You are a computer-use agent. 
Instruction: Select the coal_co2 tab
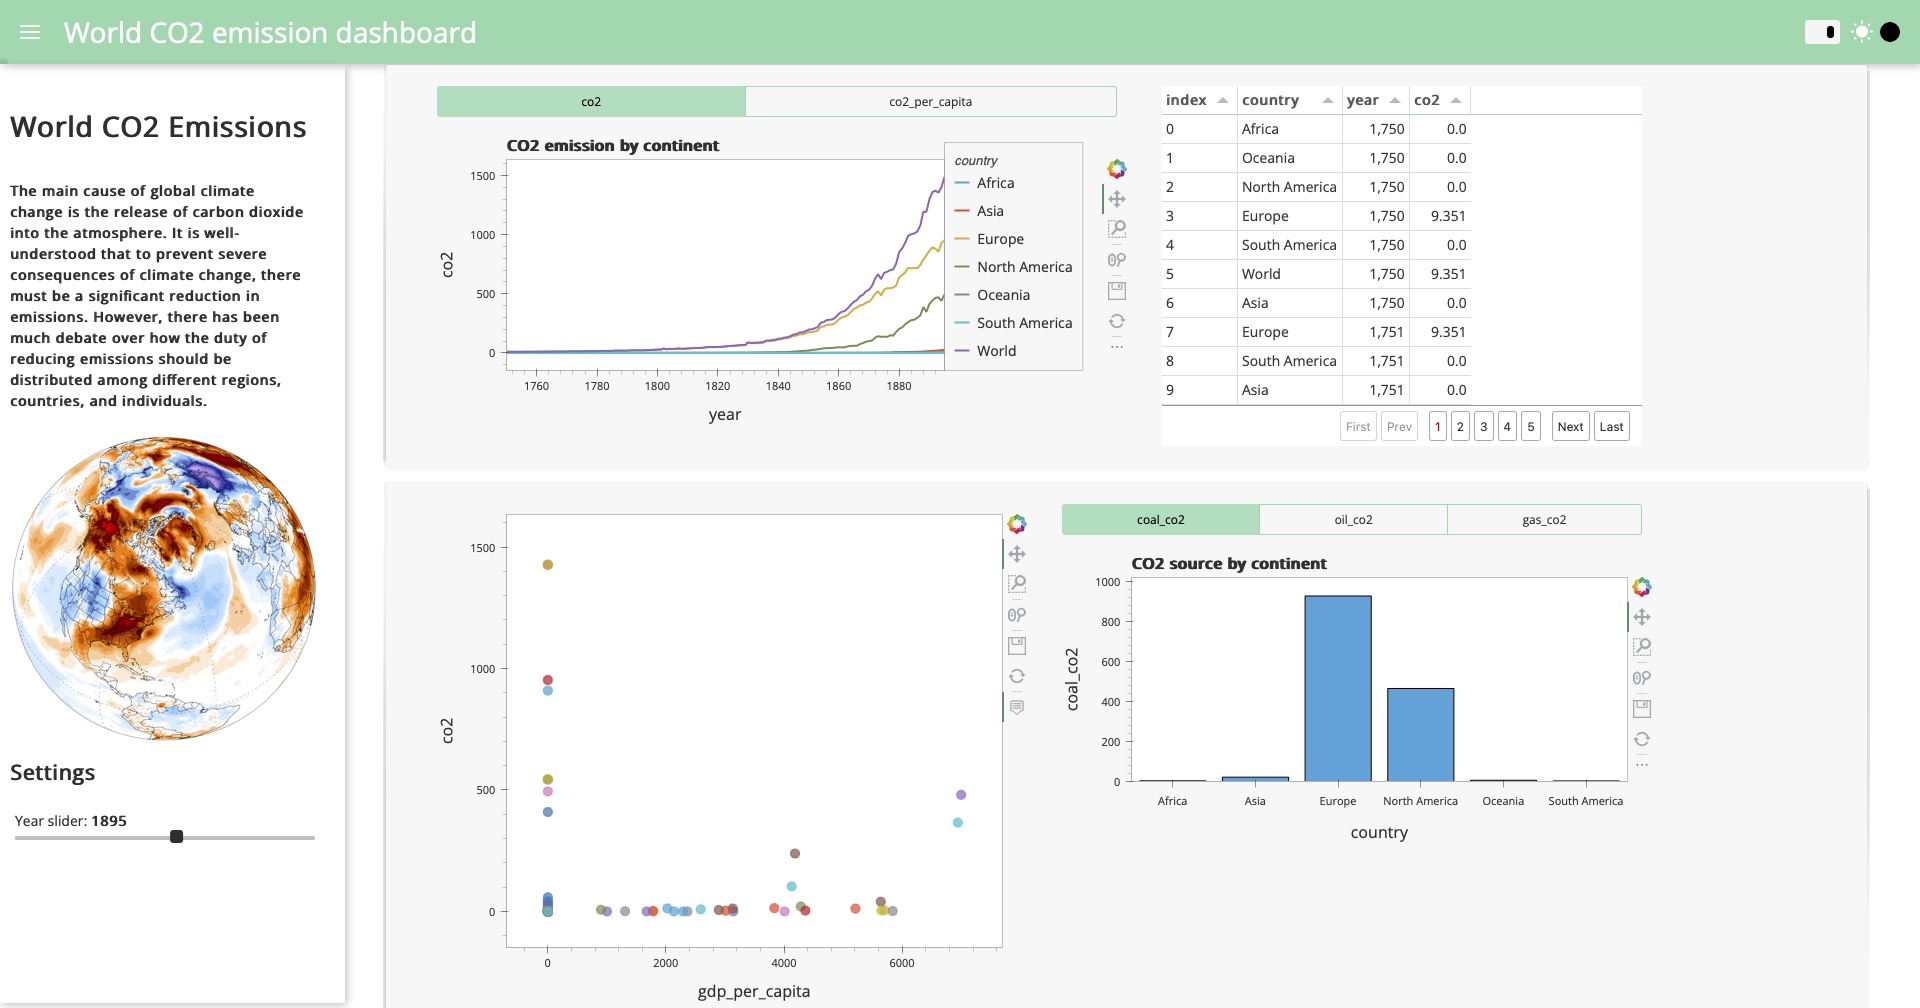click(1160, 519)
